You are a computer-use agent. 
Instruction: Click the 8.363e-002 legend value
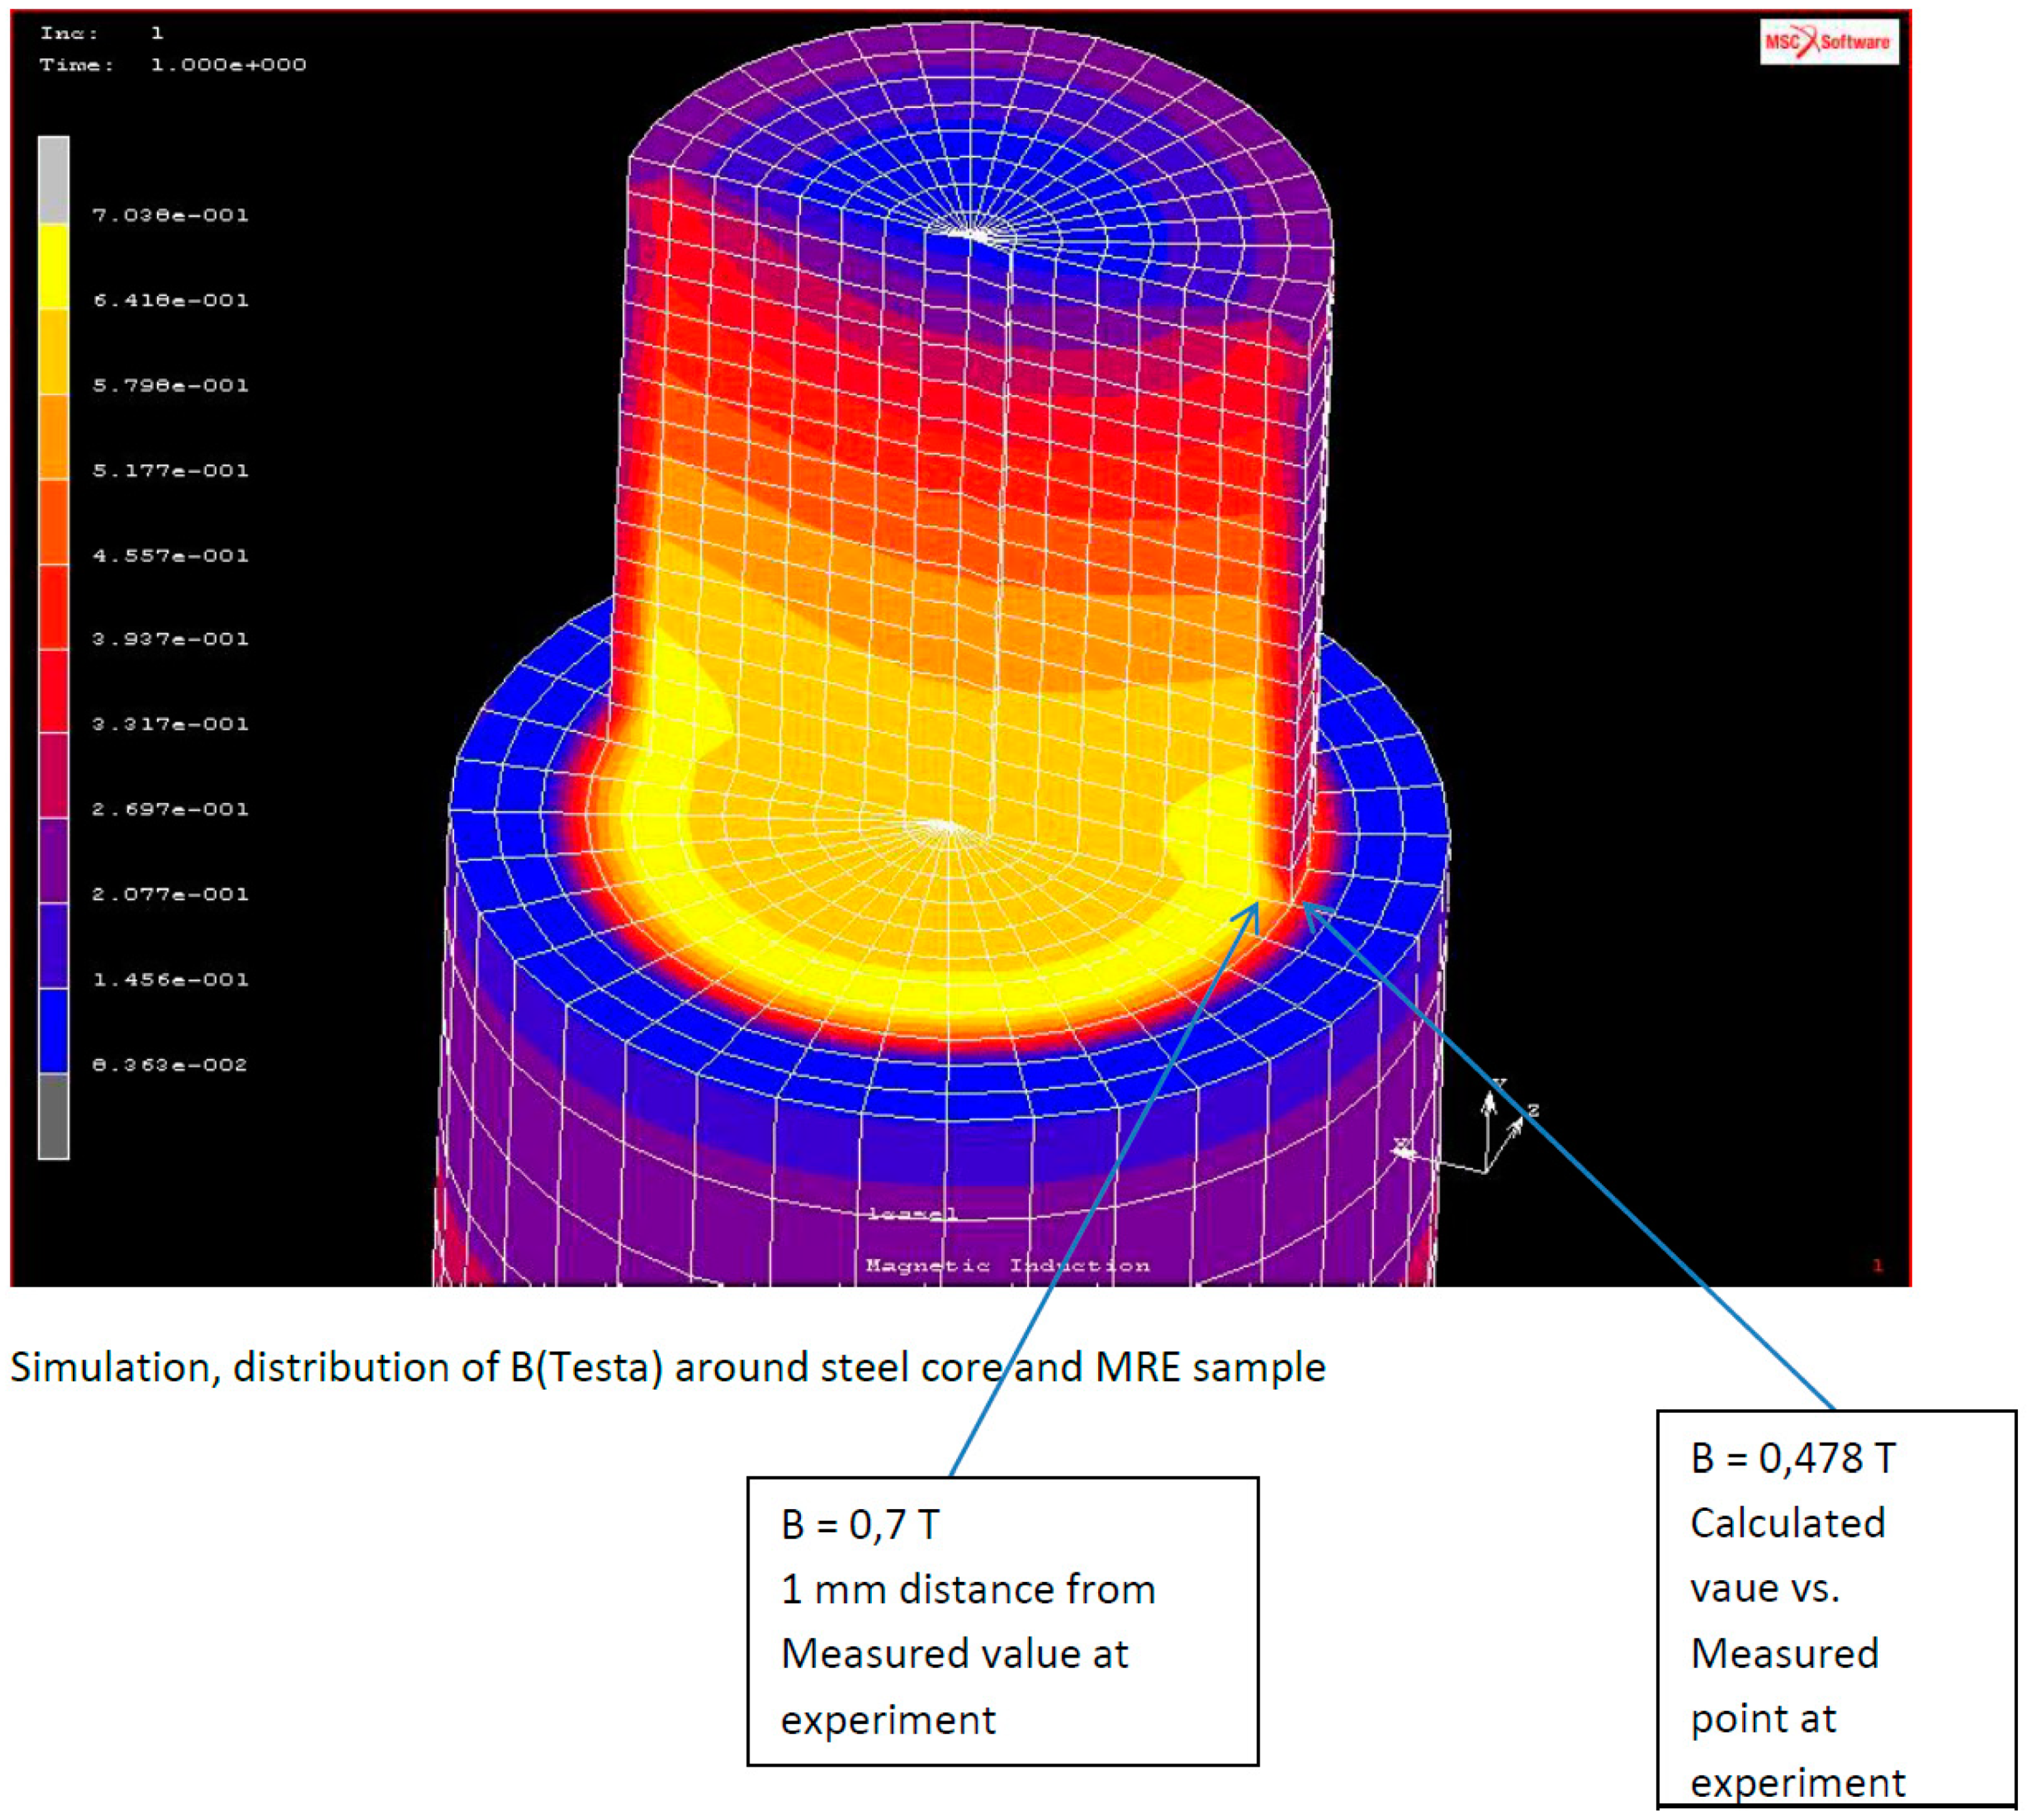click(x=170, y=1065)
